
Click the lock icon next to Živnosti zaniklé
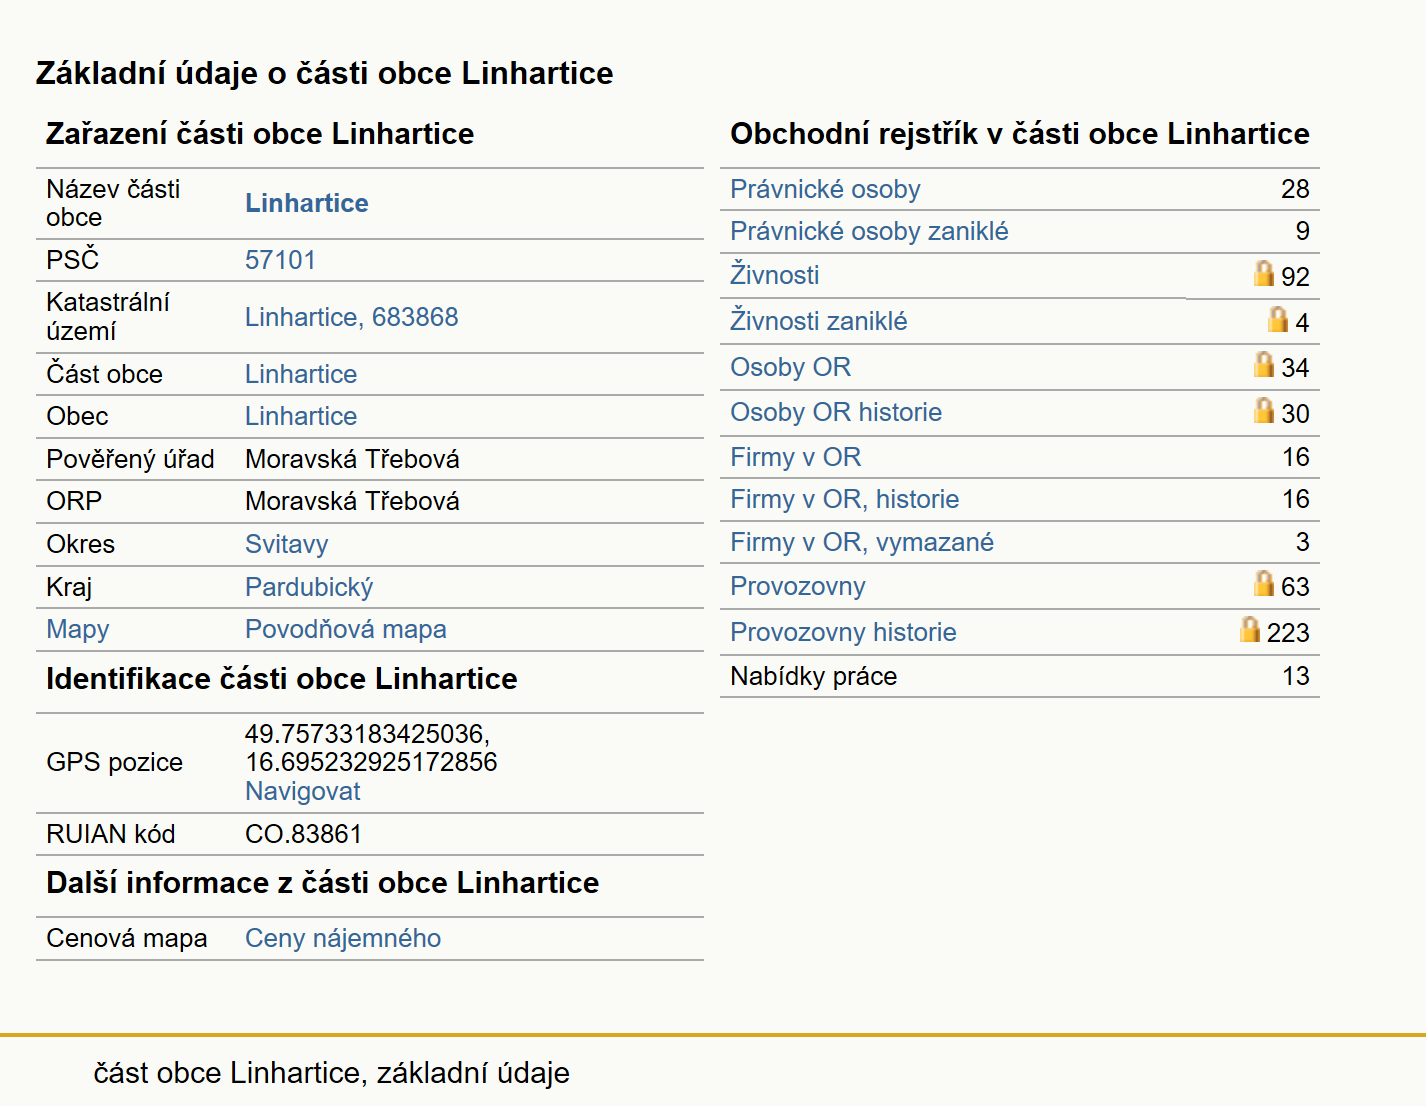click(x=1278, y=318)
